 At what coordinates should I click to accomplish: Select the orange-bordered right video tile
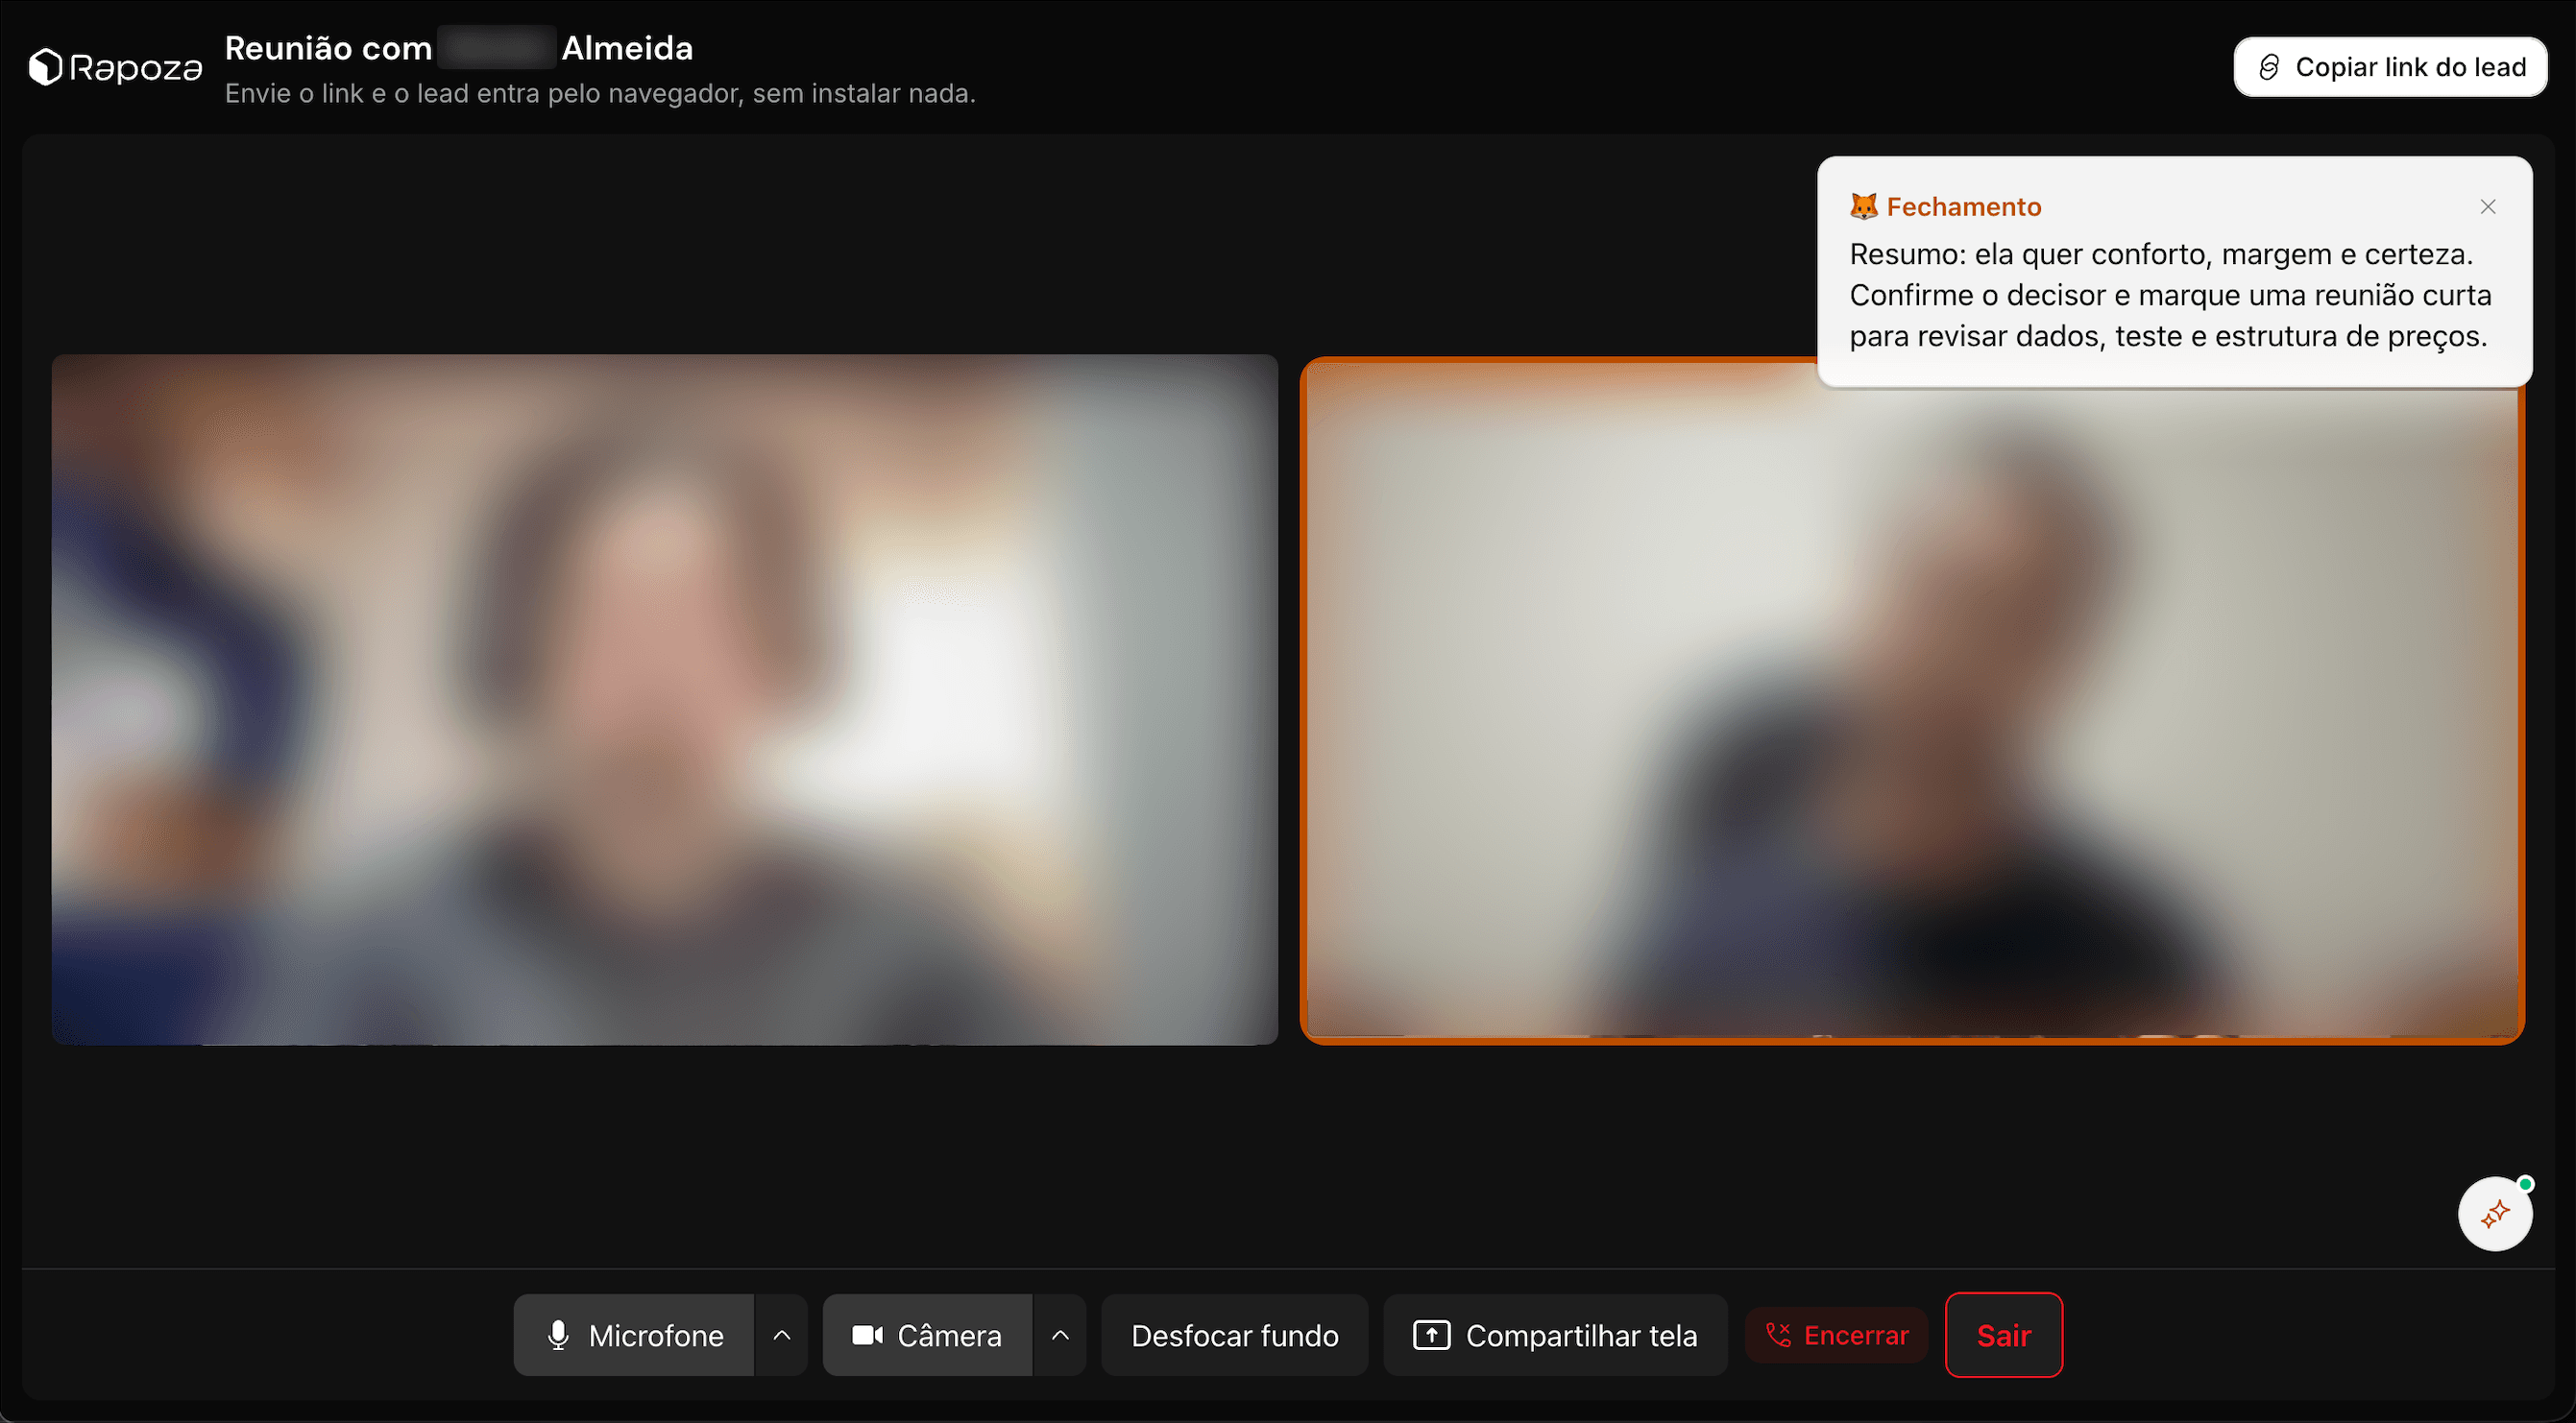pos(1912,701)
